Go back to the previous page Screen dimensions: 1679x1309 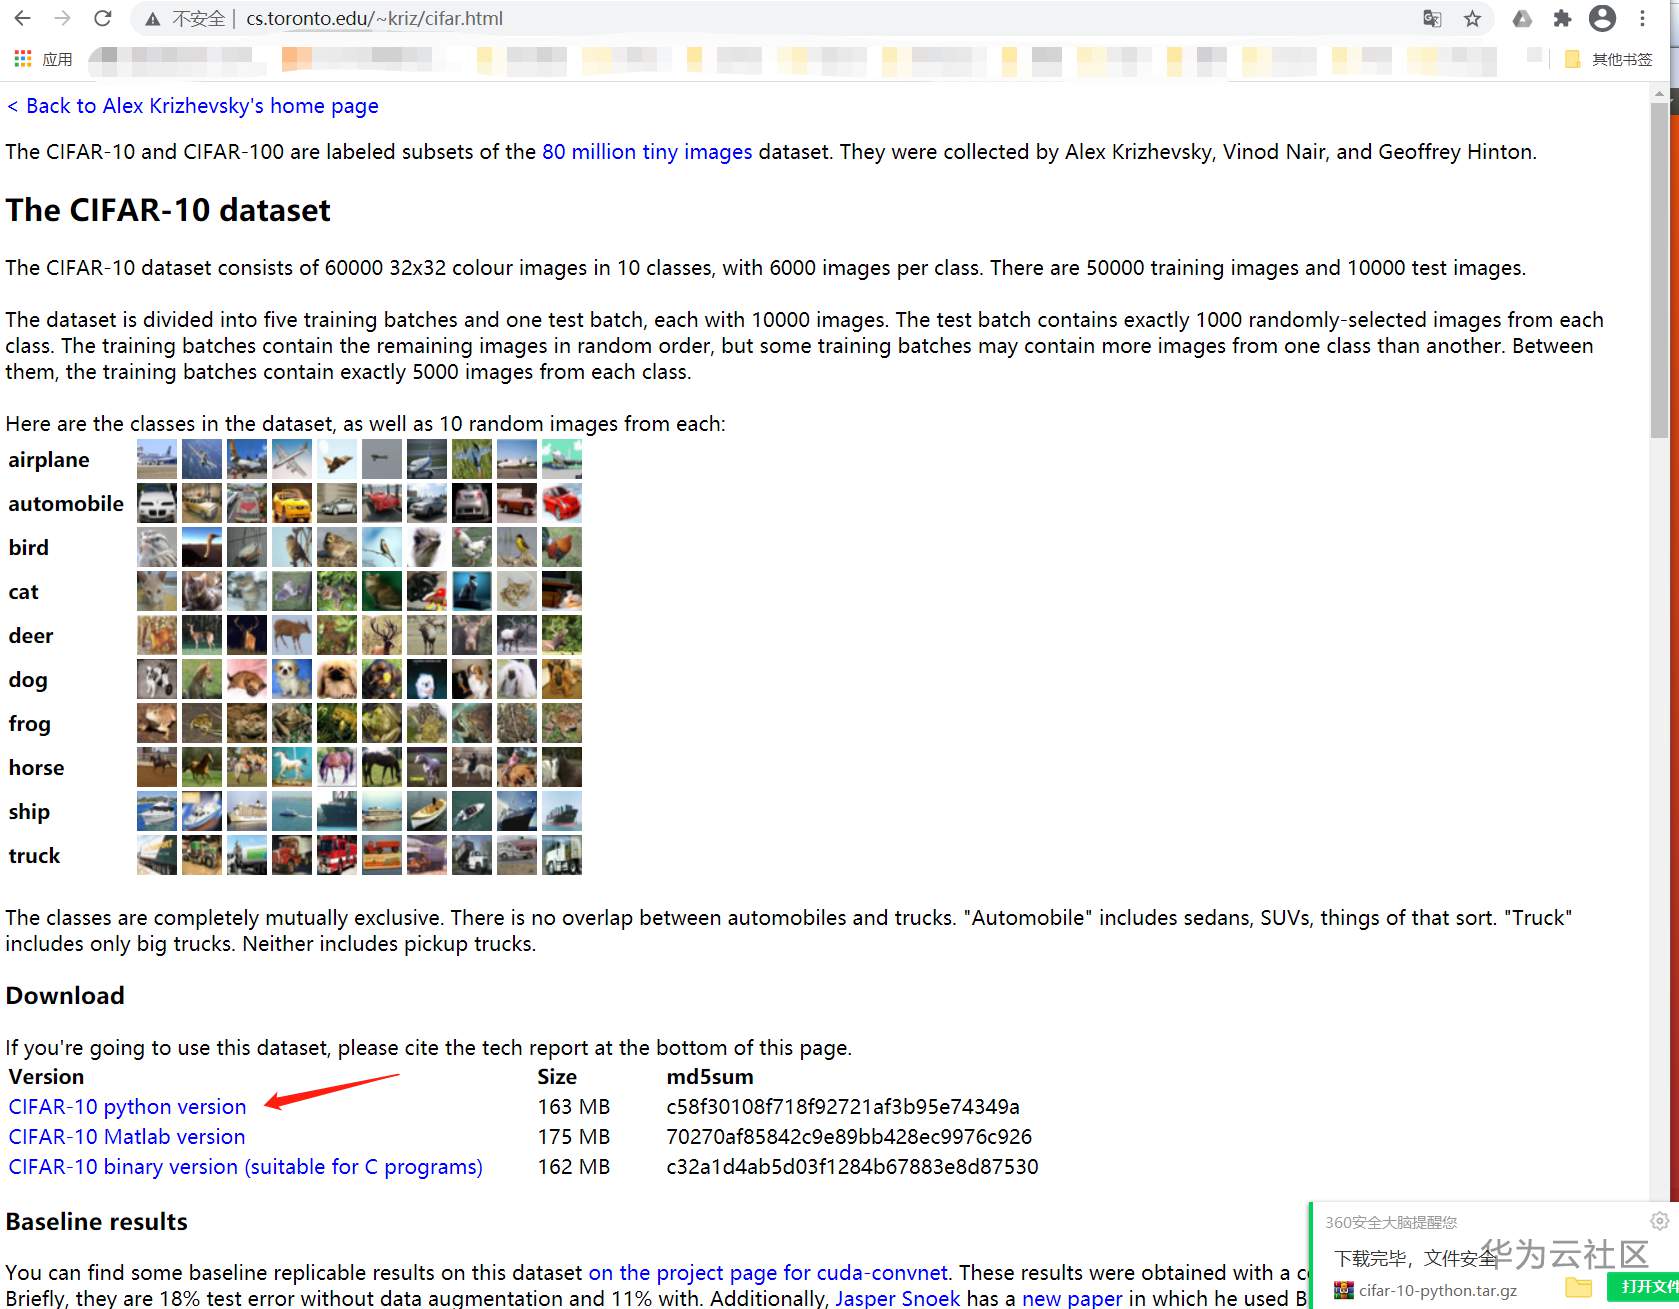click(22, 18)
